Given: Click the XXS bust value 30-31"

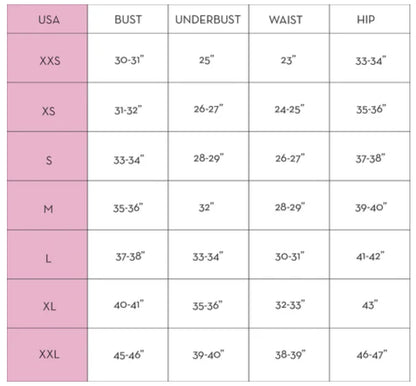Looking at the screenshot, I should [x=129, y=60].
